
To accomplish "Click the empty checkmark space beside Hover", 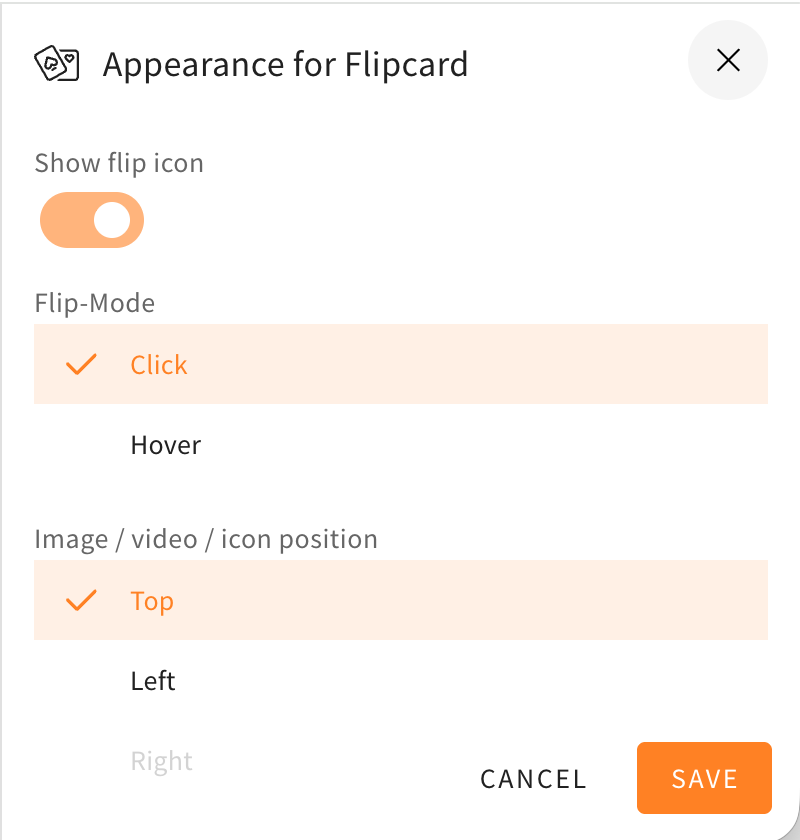I will [x=81, y=445].
